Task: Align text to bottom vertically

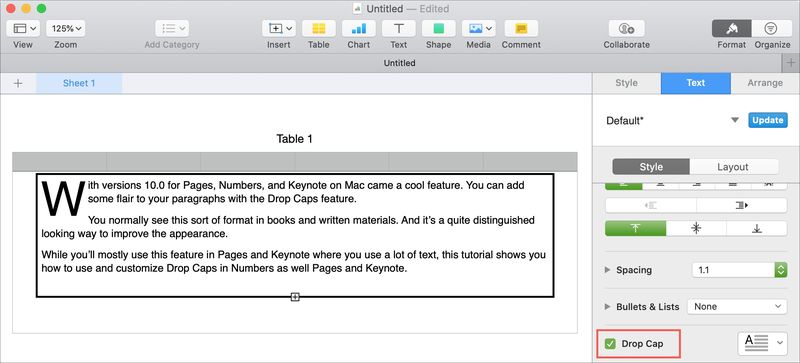Action: (x=757, y=228)
